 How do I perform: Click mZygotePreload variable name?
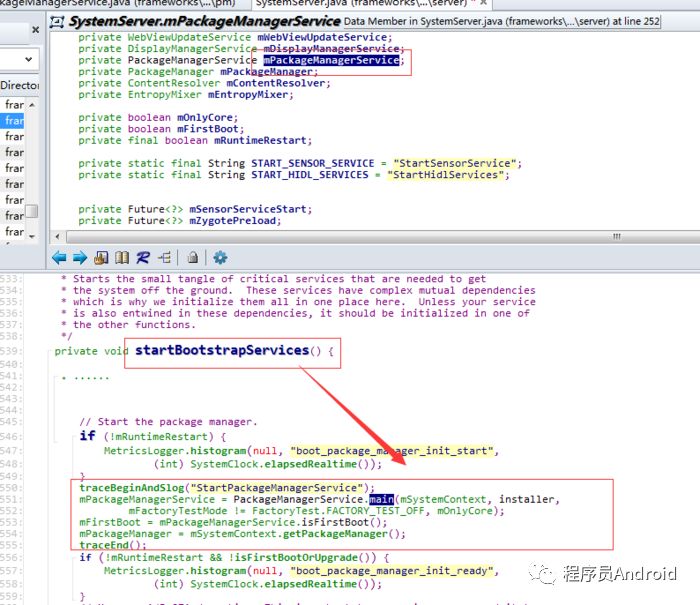pyautogui.click(x=233, y=221)
